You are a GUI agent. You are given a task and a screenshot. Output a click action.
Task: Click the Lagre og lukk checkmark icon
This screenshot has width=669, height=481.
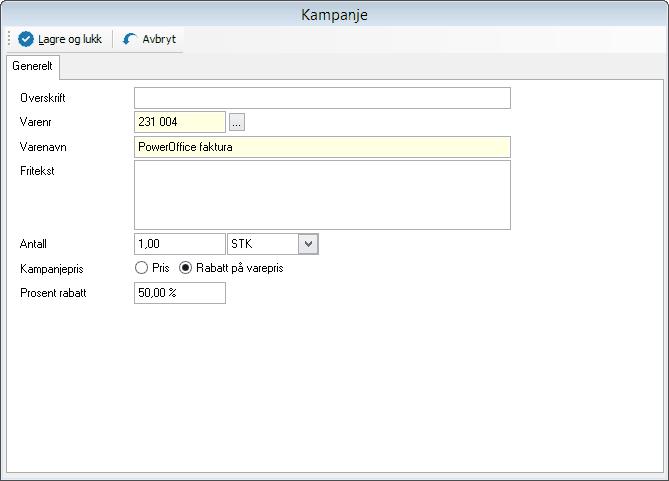click(x=26, y=39)
